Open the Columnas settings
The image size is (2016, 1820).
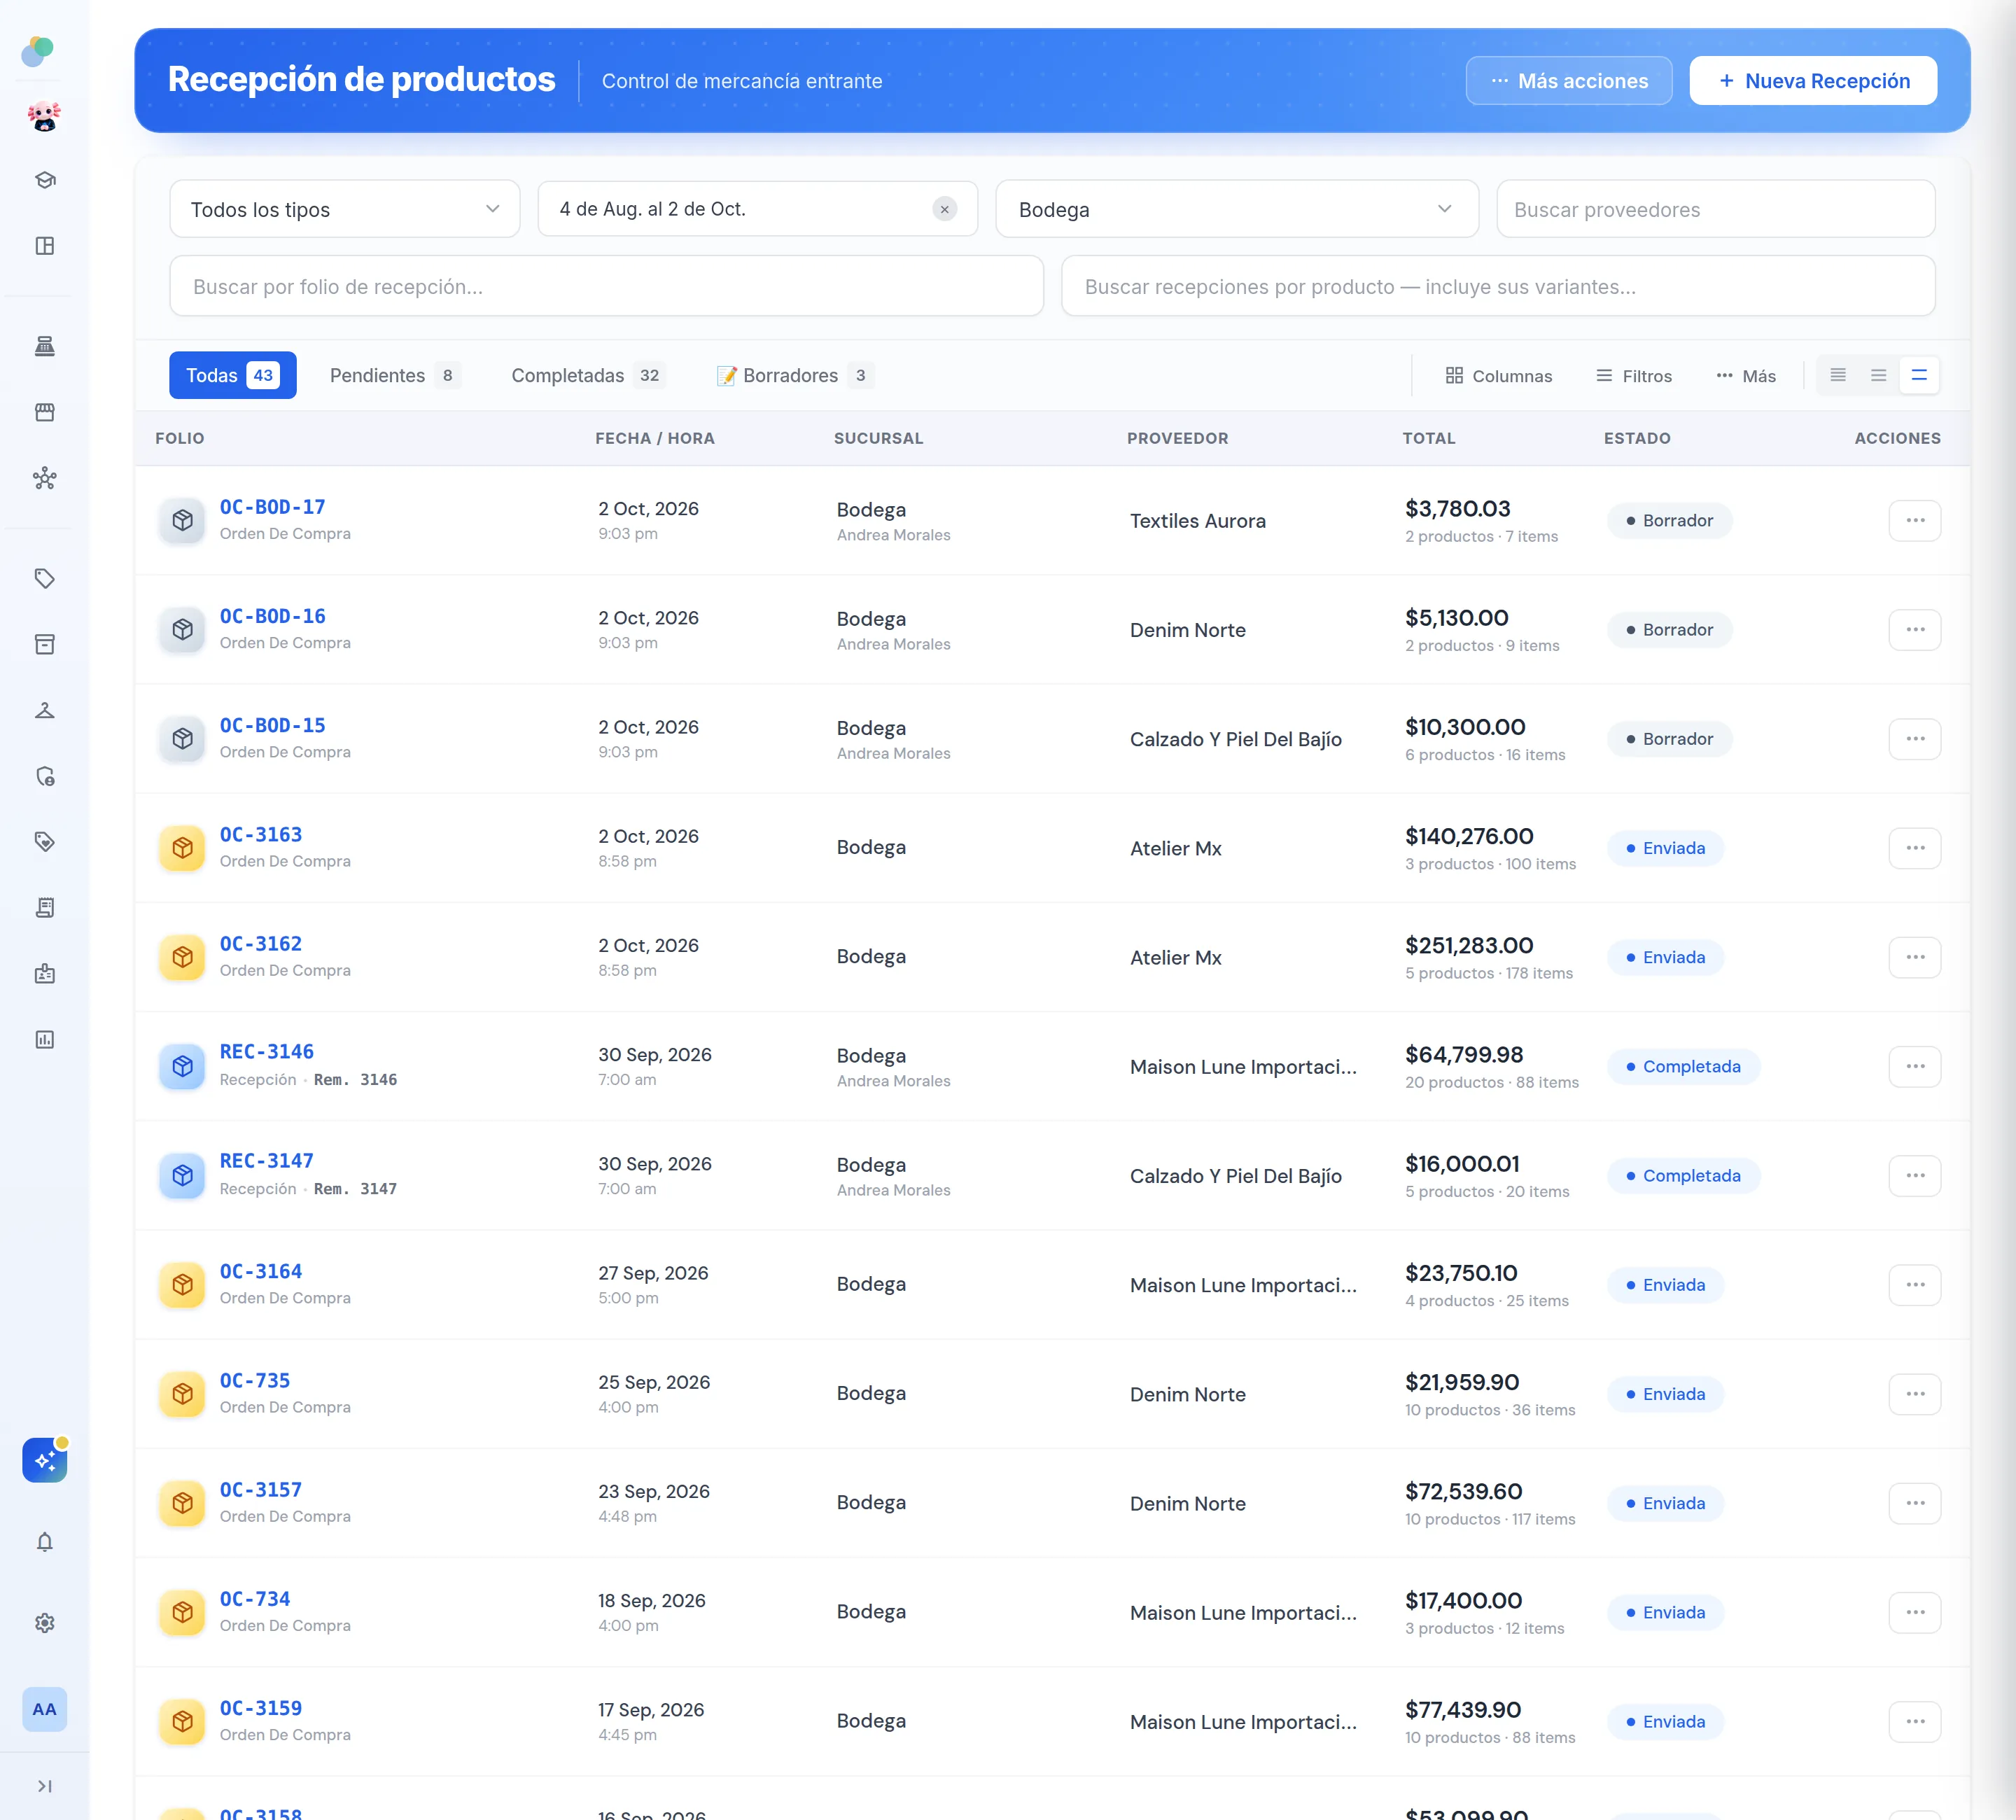(x=1499, y=376)
